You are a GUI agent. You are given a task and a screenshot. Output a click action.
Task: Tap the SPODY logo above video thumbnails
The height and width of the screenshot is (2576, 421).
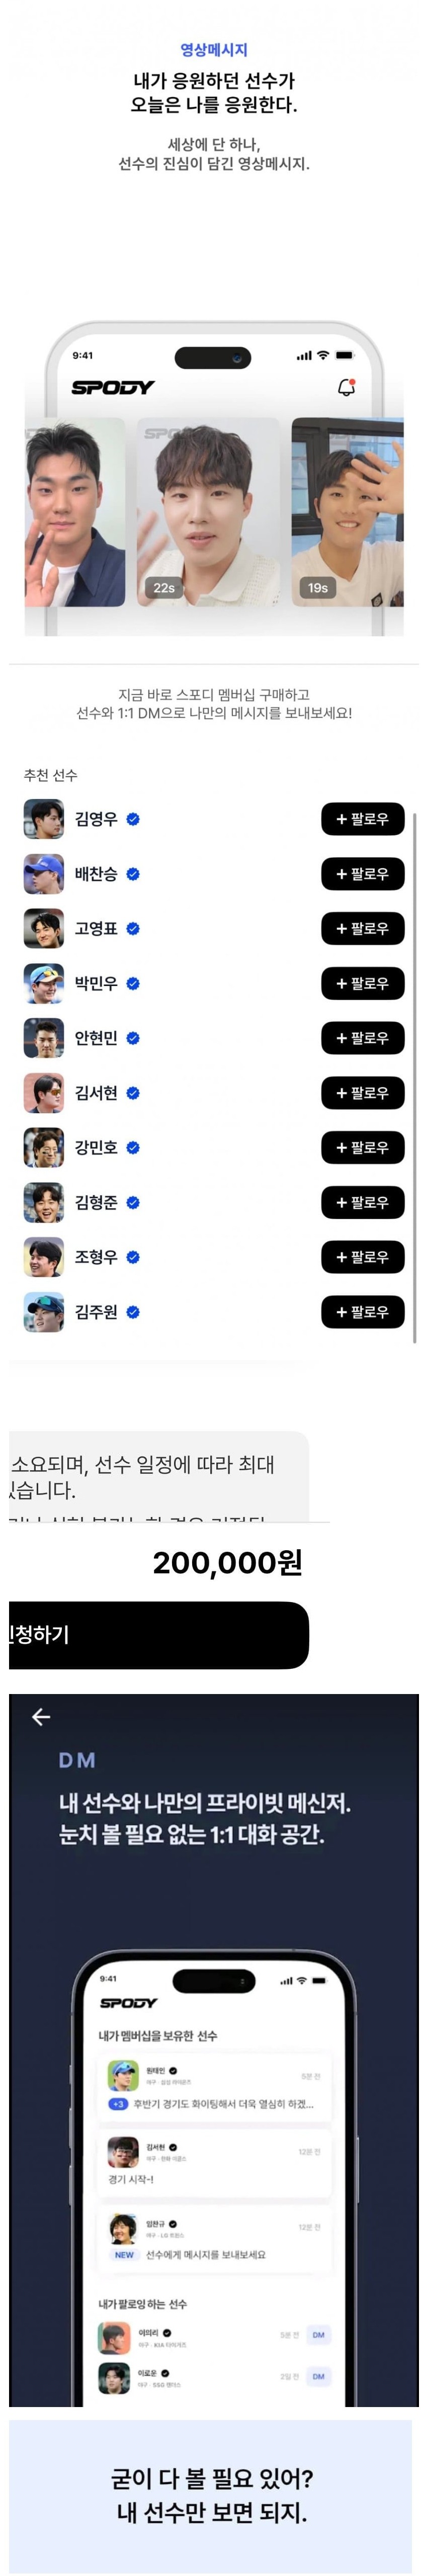click(x=112, y=387)
